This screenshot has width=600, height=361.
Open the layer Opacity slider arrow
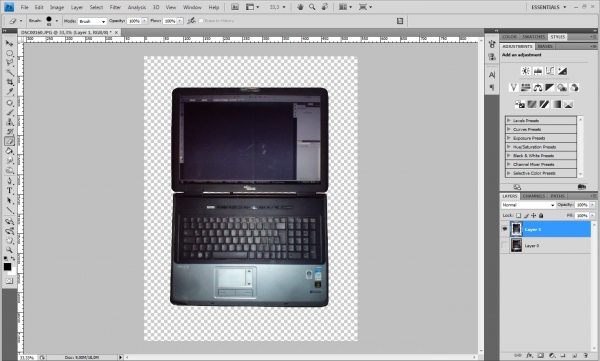tap(592, 205)
